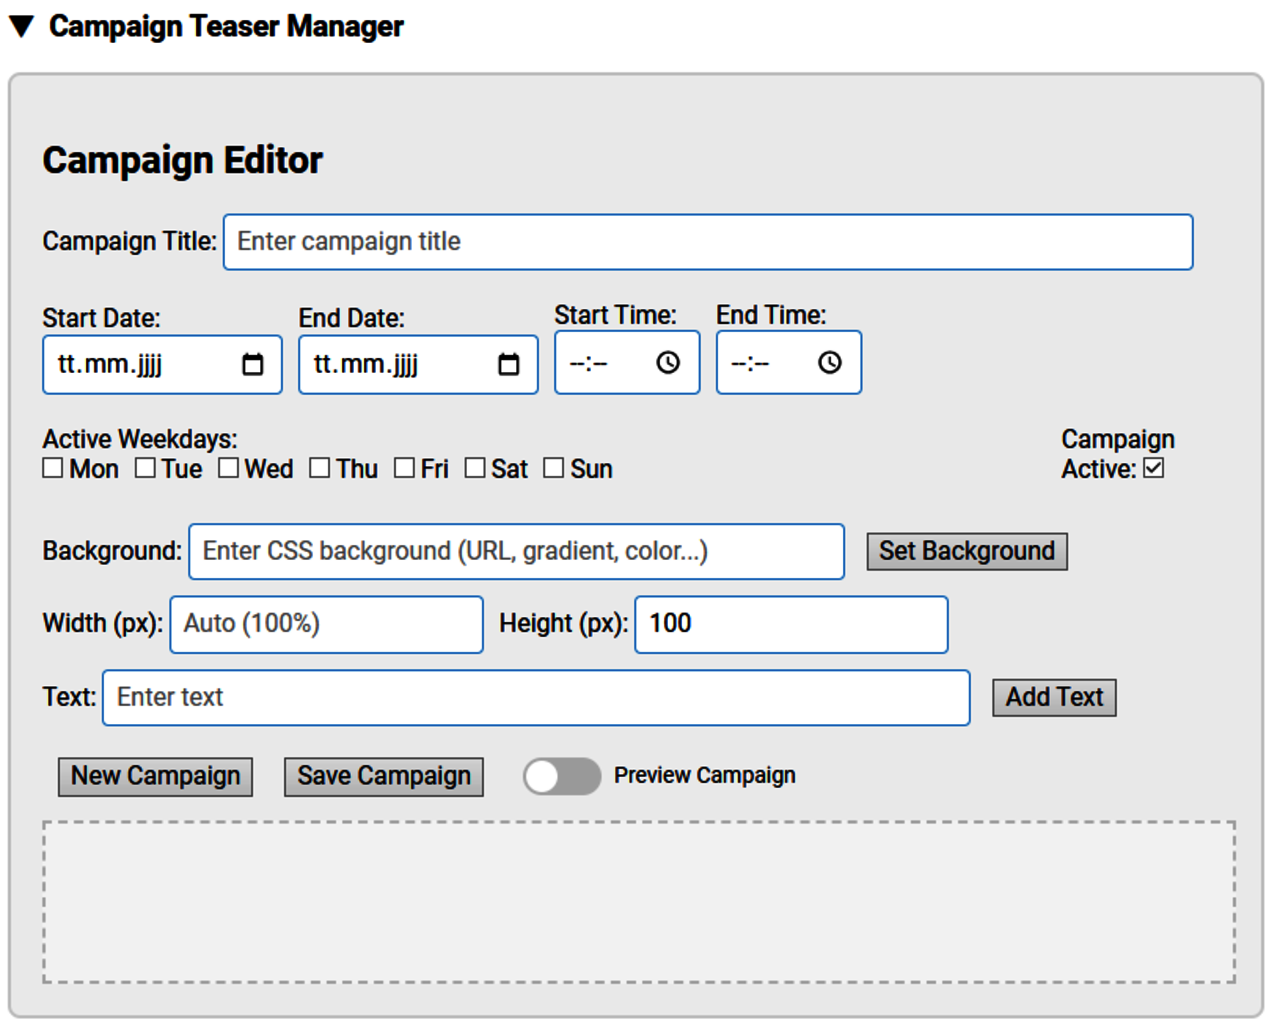
Task: Open the End Date calendar picker icon
Action: coord(509,365)
